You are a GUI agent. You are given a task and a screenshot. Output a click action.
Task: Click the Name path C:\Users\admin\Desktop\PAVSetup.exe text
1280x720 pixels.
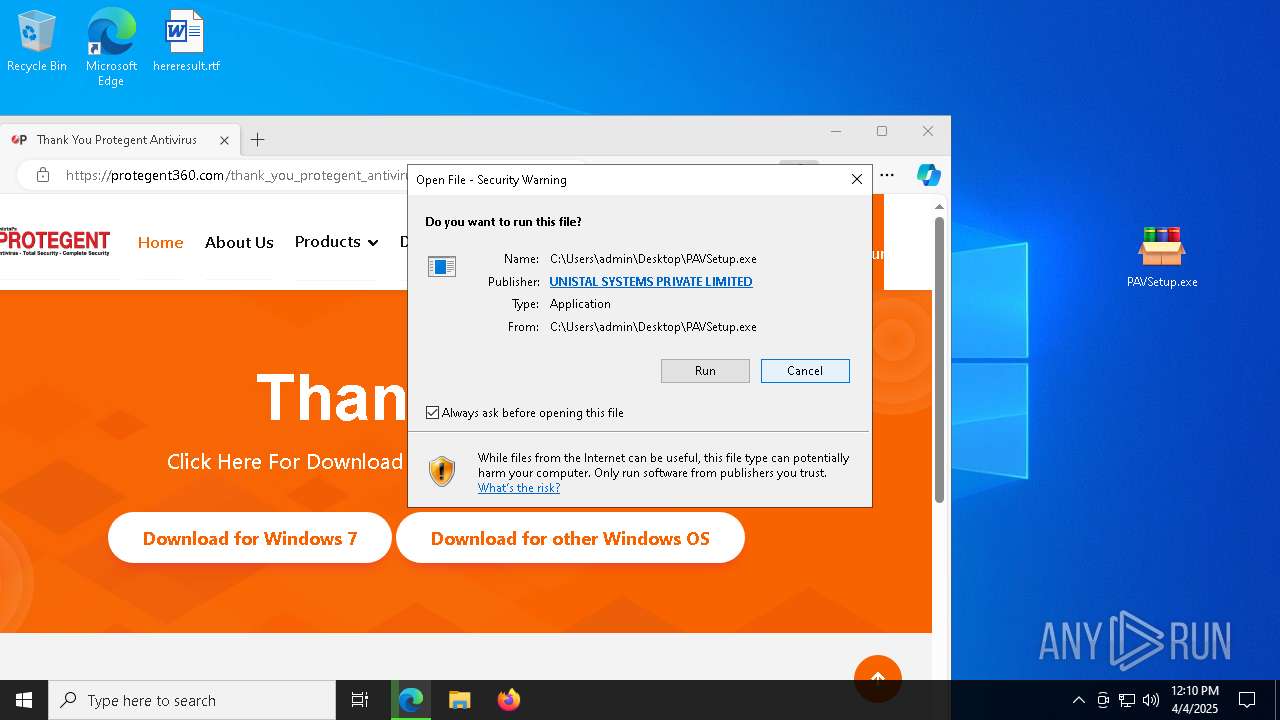653,259
